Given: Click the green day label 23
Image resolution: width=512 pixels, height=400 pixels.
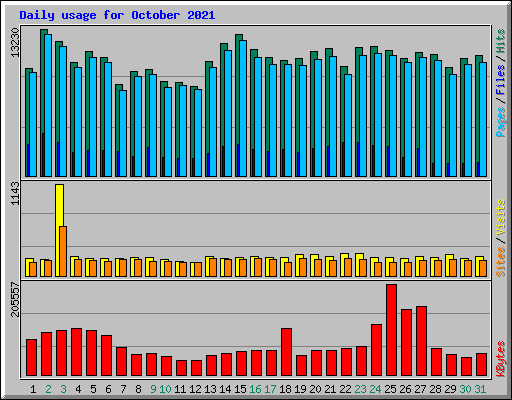Looking at the screenshot, I should tap(360, 389).
